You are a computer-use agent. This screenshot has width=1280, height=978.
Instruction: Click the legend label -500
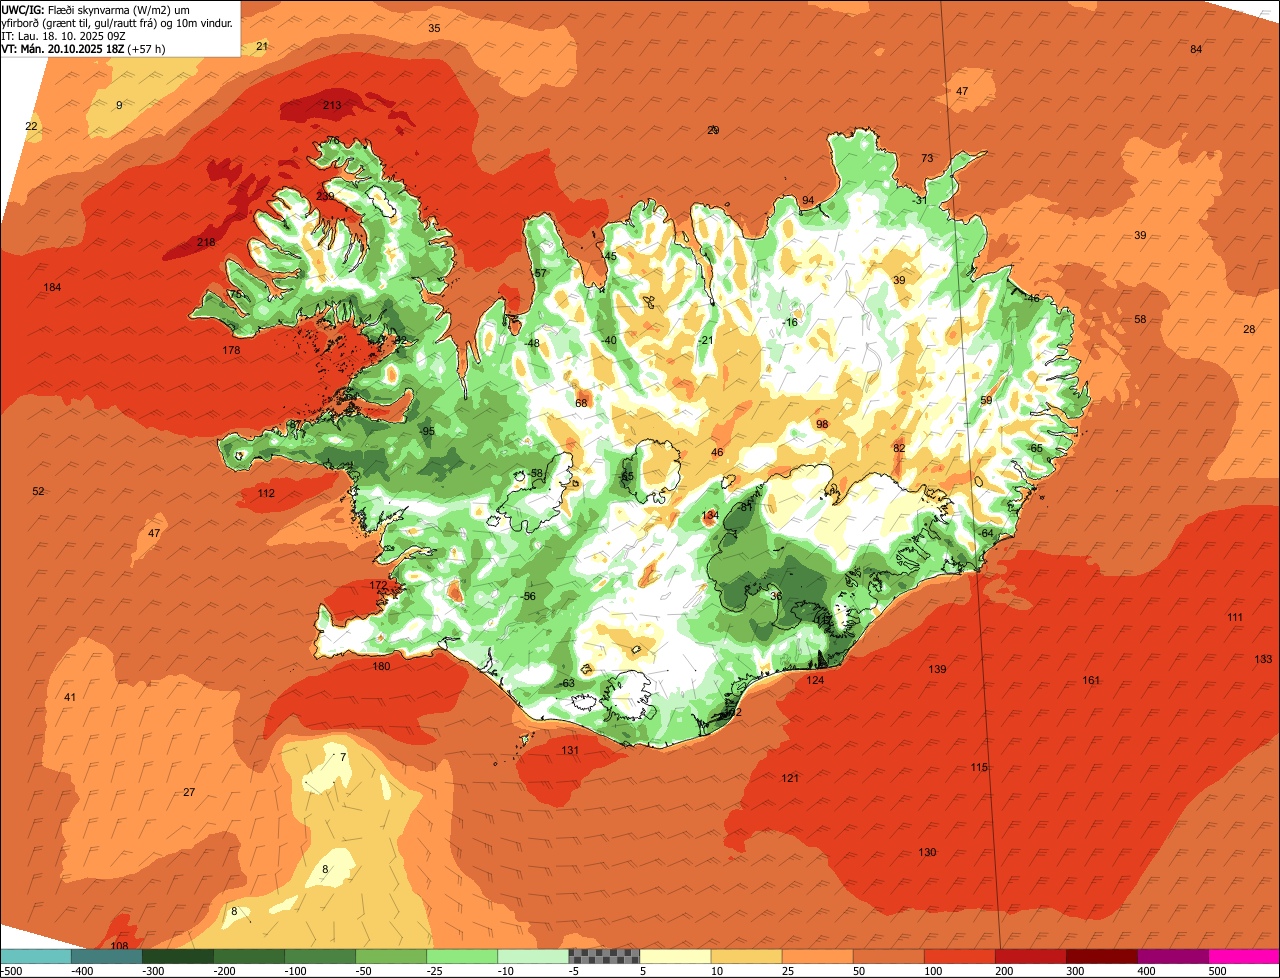pos(12,970)
